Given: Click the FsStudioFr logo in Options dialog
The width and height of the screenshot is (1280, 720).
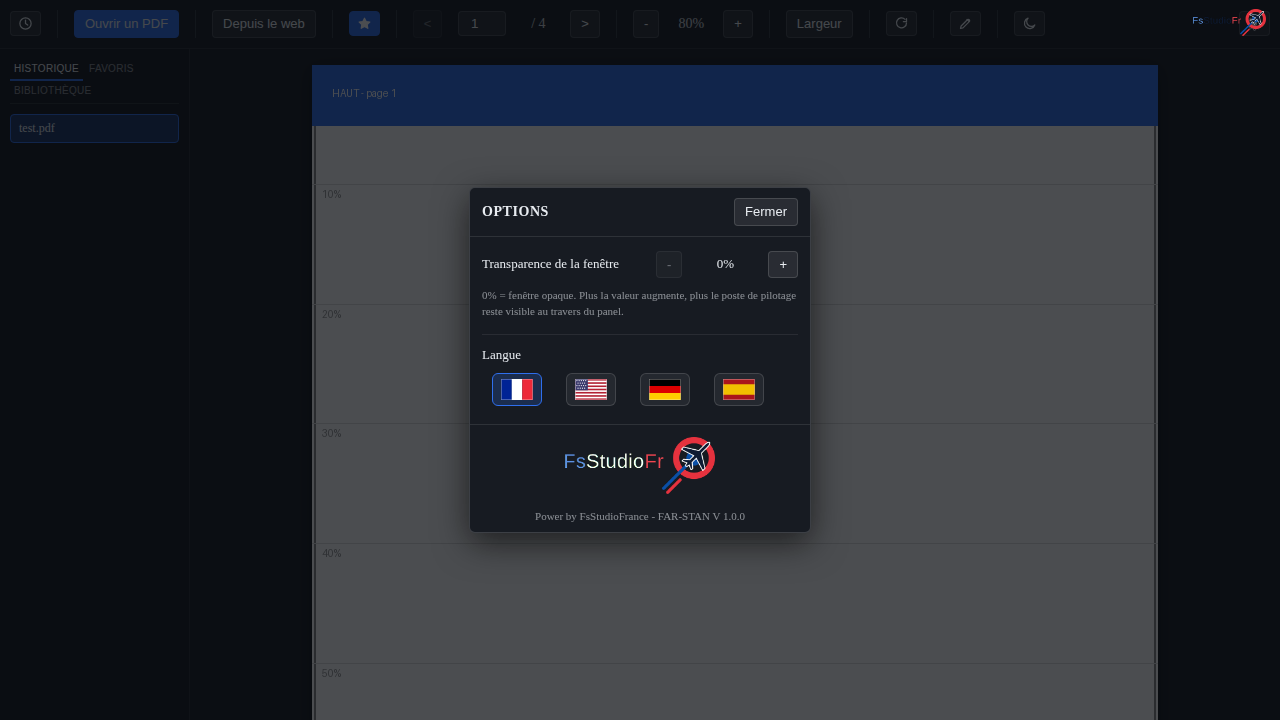Looking at the screenshot, I should 639,464.
